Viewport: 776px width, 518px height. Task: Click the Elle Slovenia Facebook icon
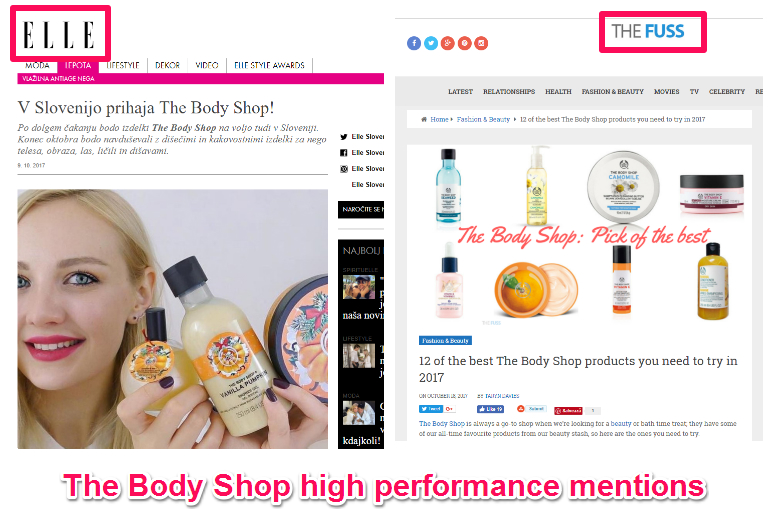[343, 153]
